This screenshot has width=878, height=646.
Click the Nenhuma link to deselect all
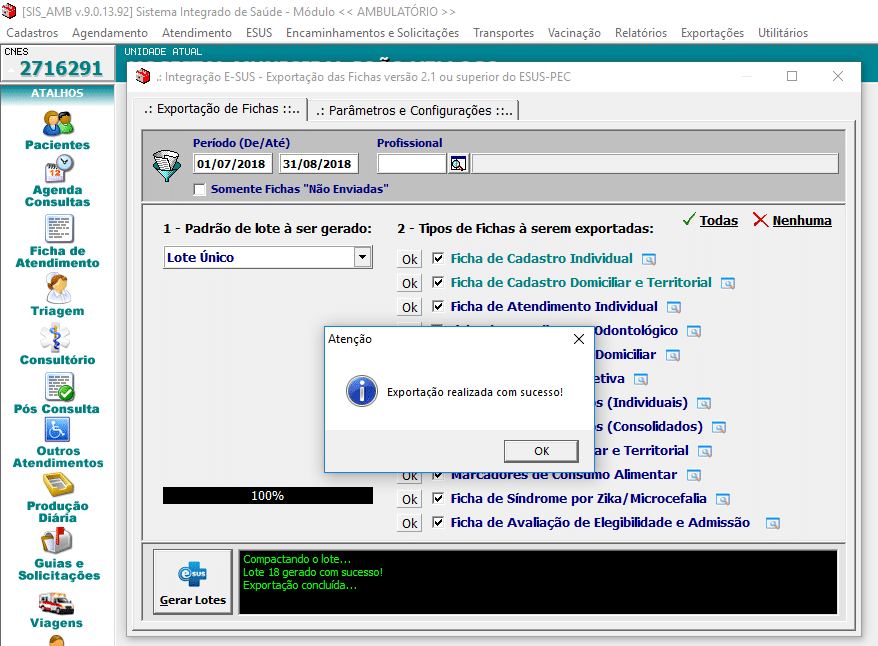tap(801, 221)
